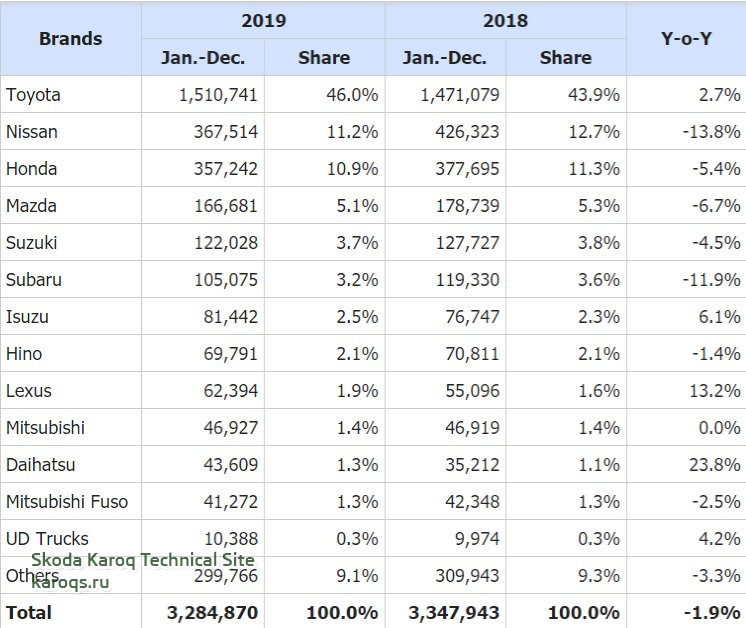
Task: Click Mitsubishi Fuso 2019 value 41,272
Action: tap(231, 502)
